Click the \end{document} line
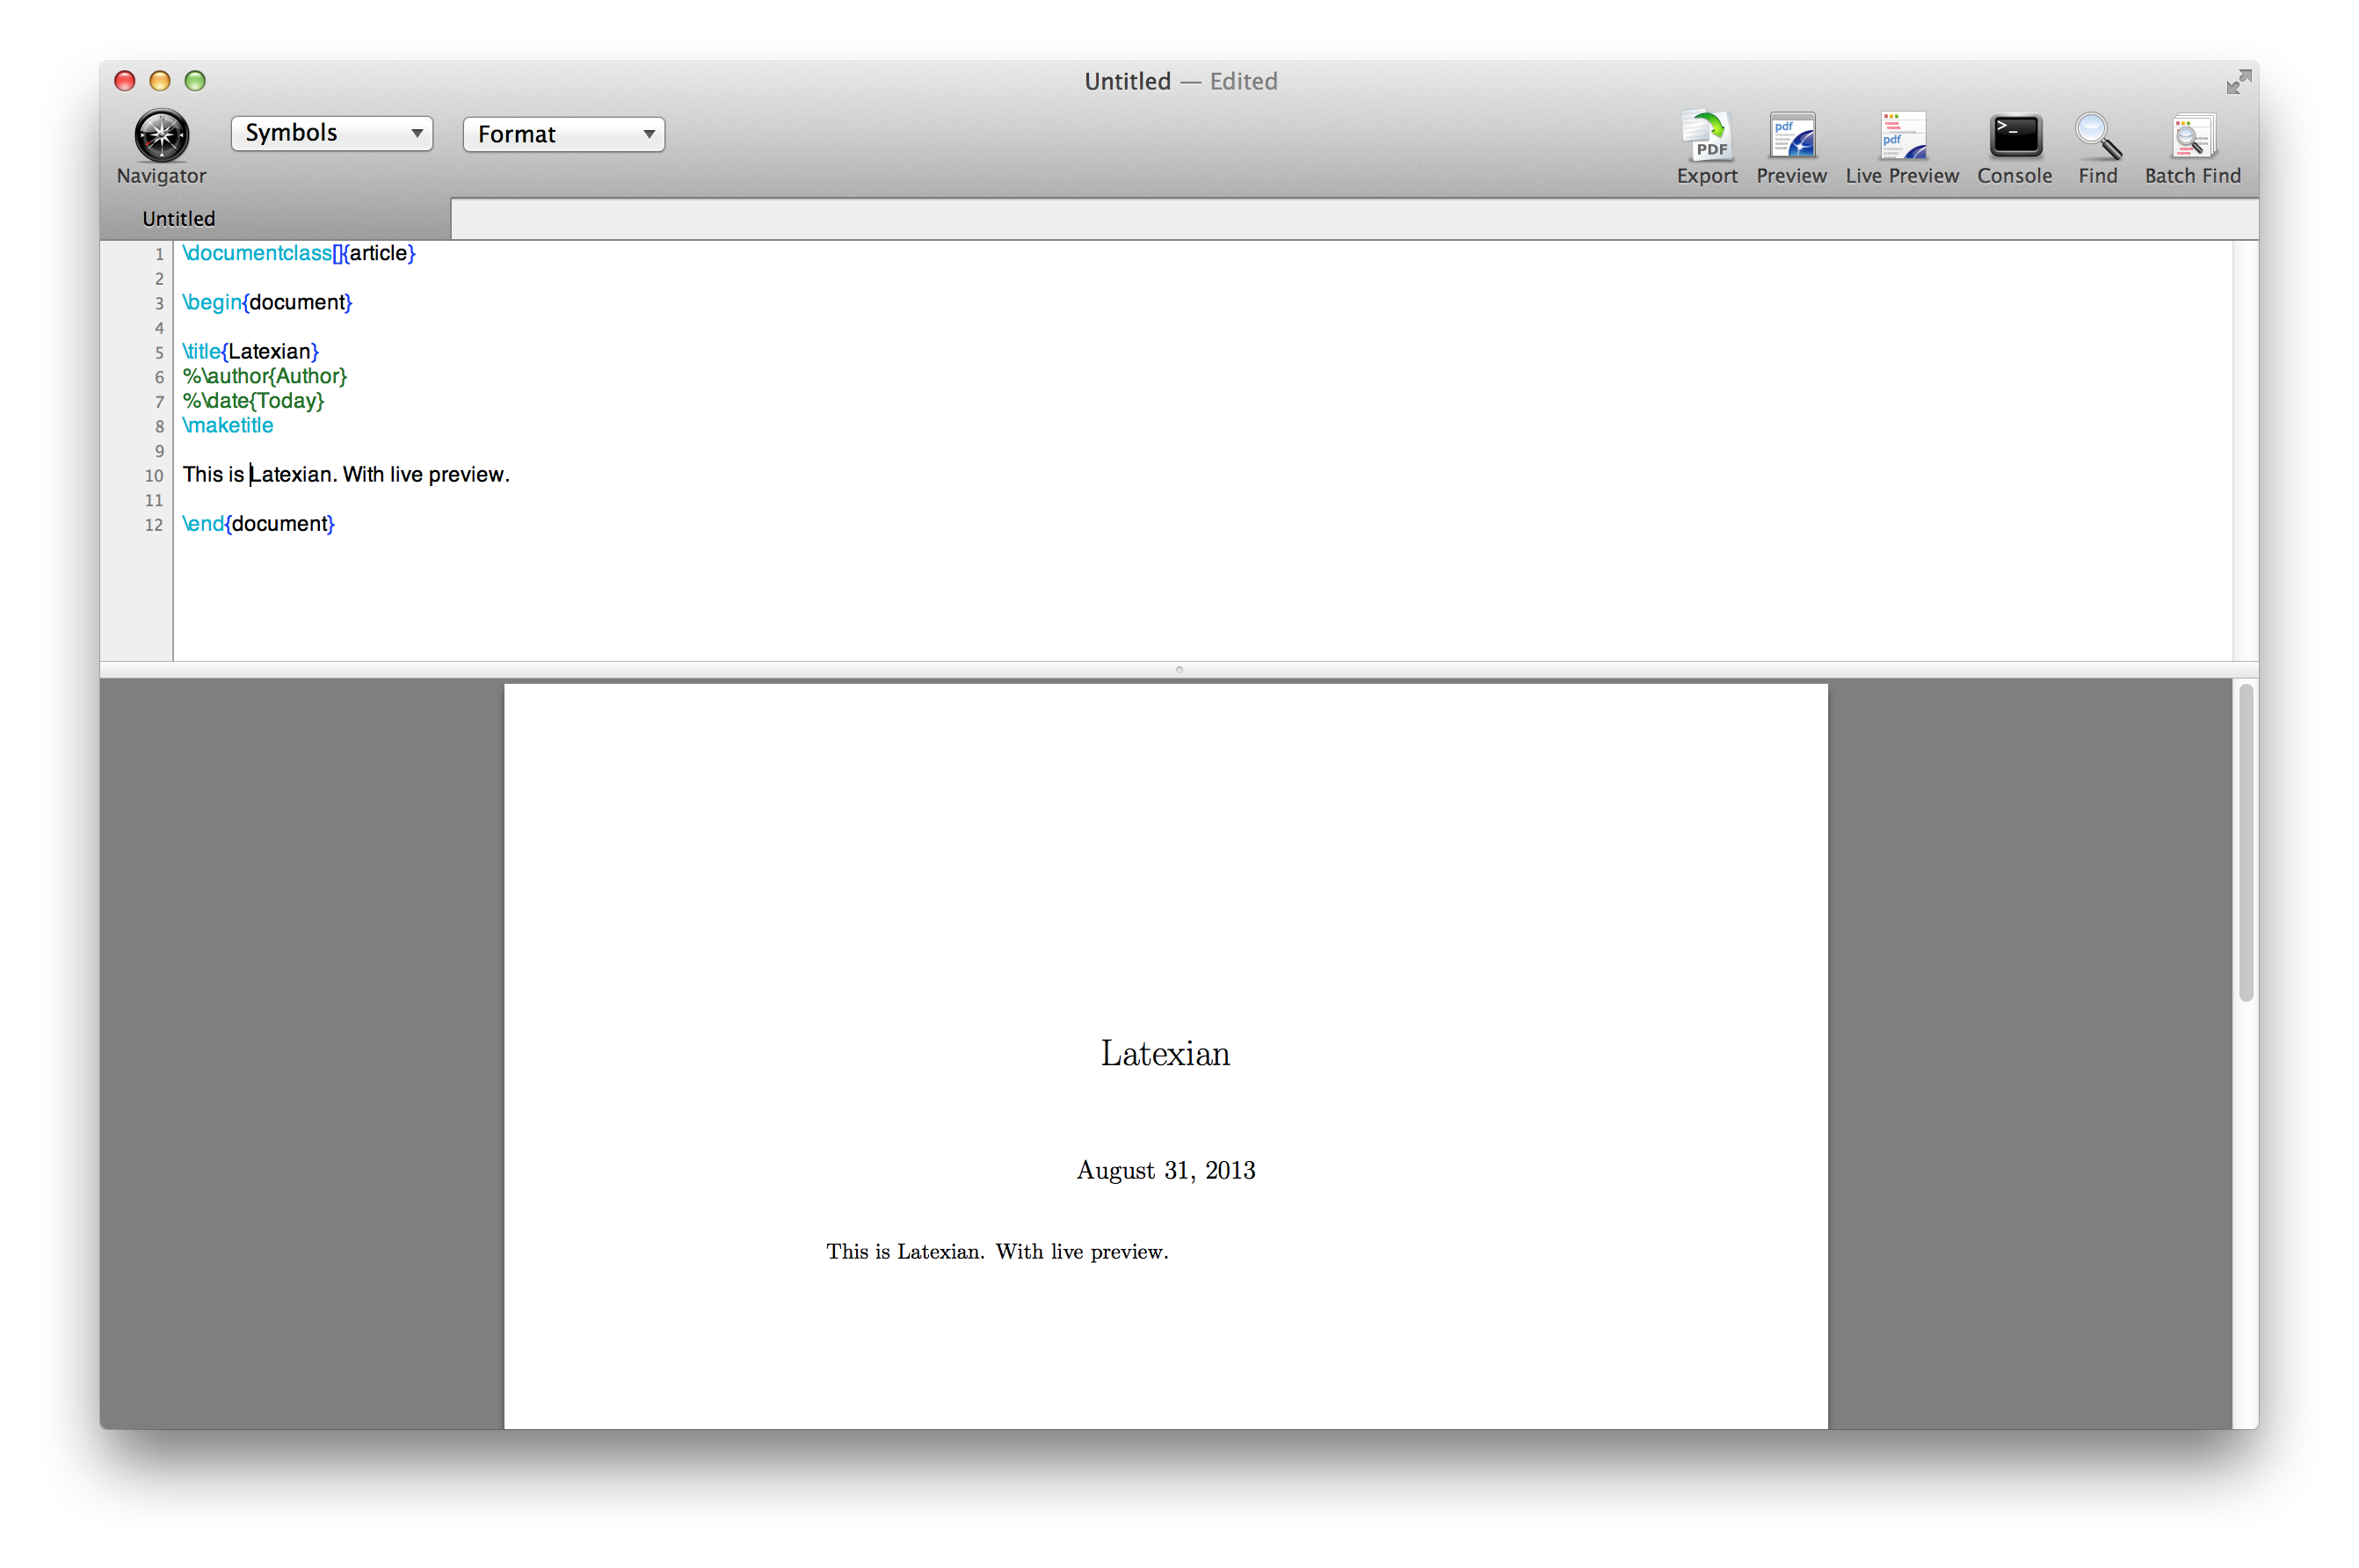Screen dimensions: 2359x1568 (258, 523)
